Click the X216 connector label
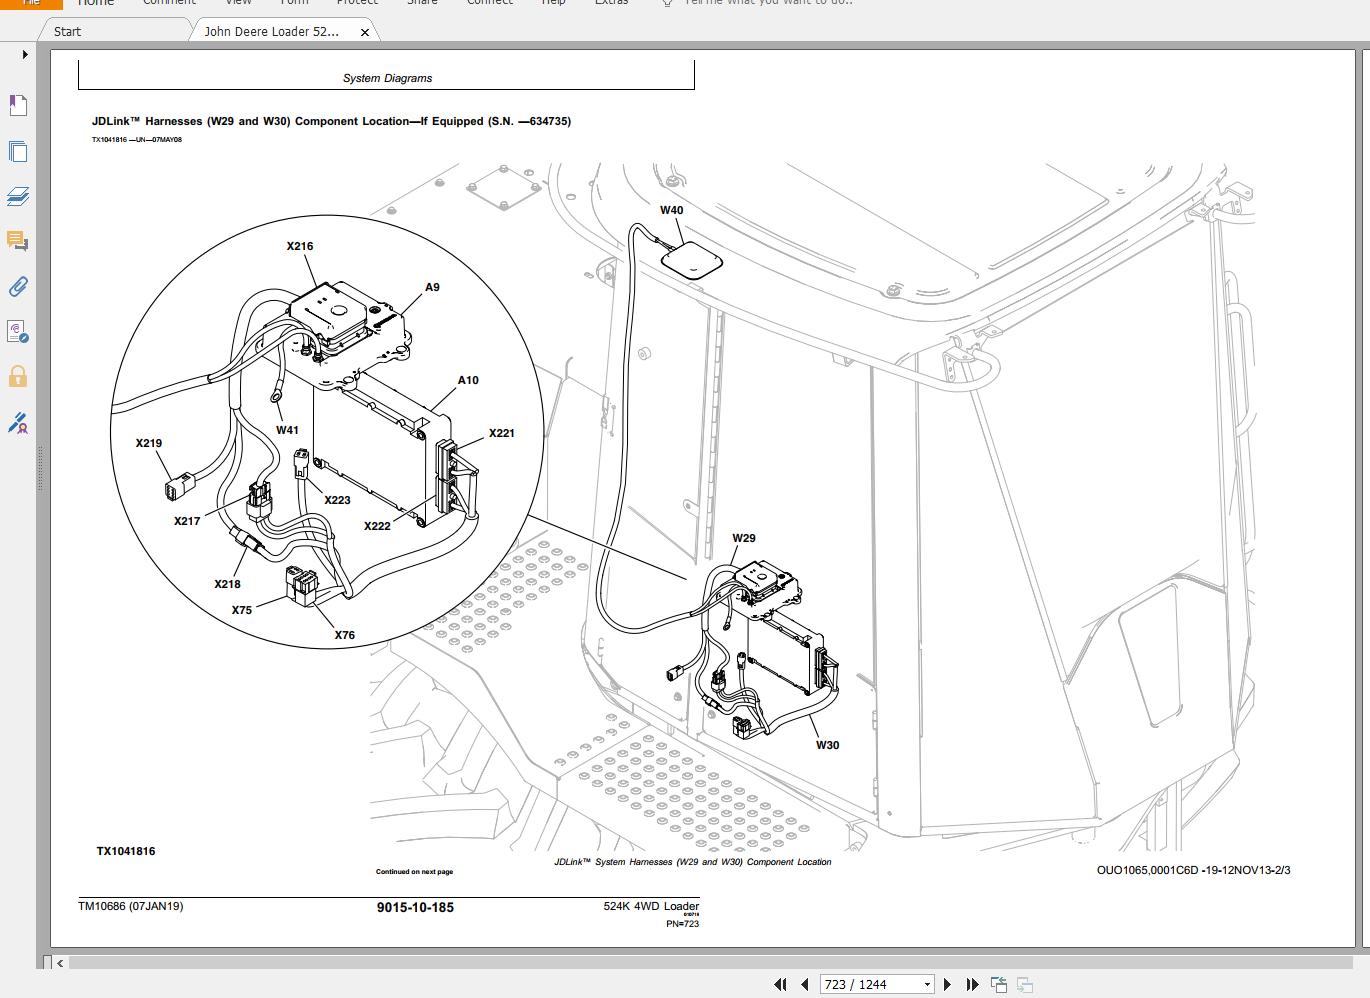 click(300, 246)
